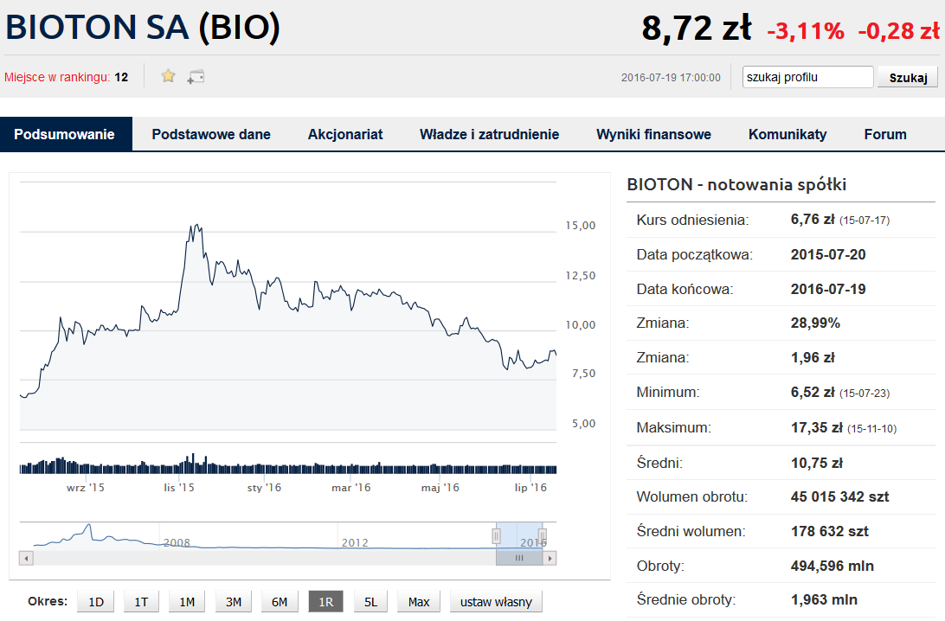
Task: Click the BIOTON SA (BIO) title
Action: [x=143, y=28]
